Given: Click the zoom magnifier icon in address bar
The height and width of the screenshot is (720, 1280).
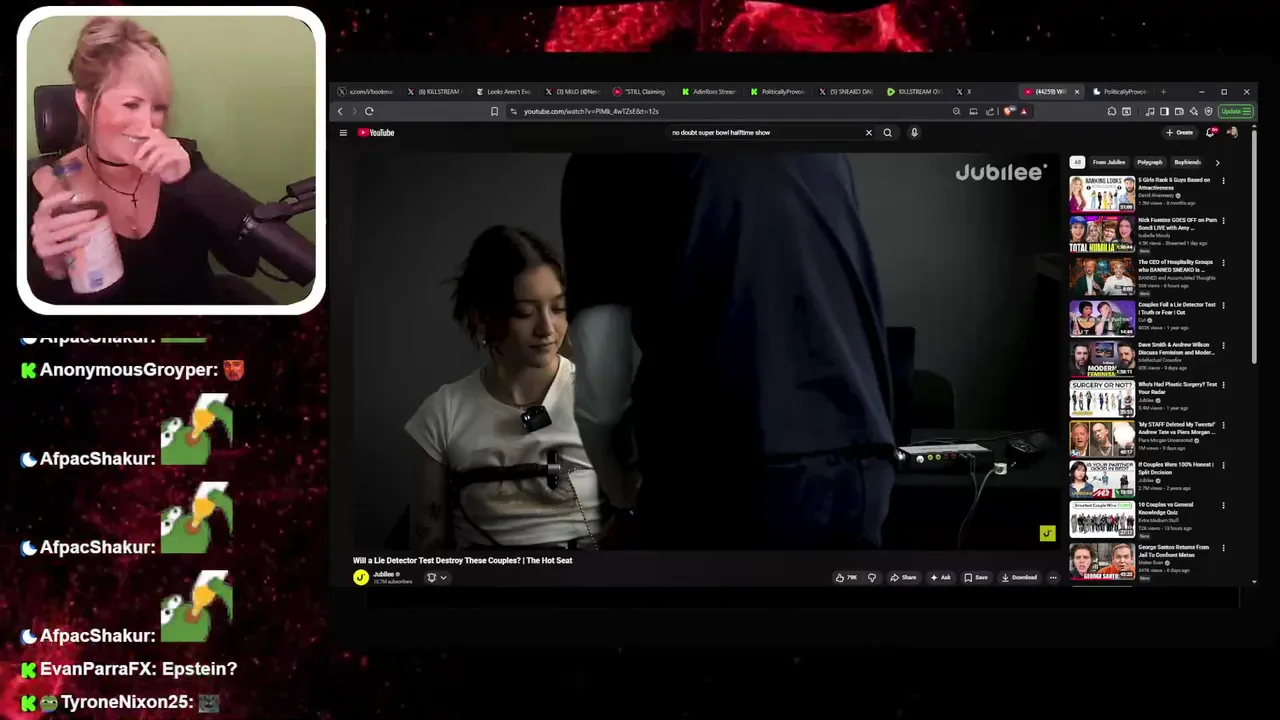Looking at the screenshot, I should coord(956,111).
